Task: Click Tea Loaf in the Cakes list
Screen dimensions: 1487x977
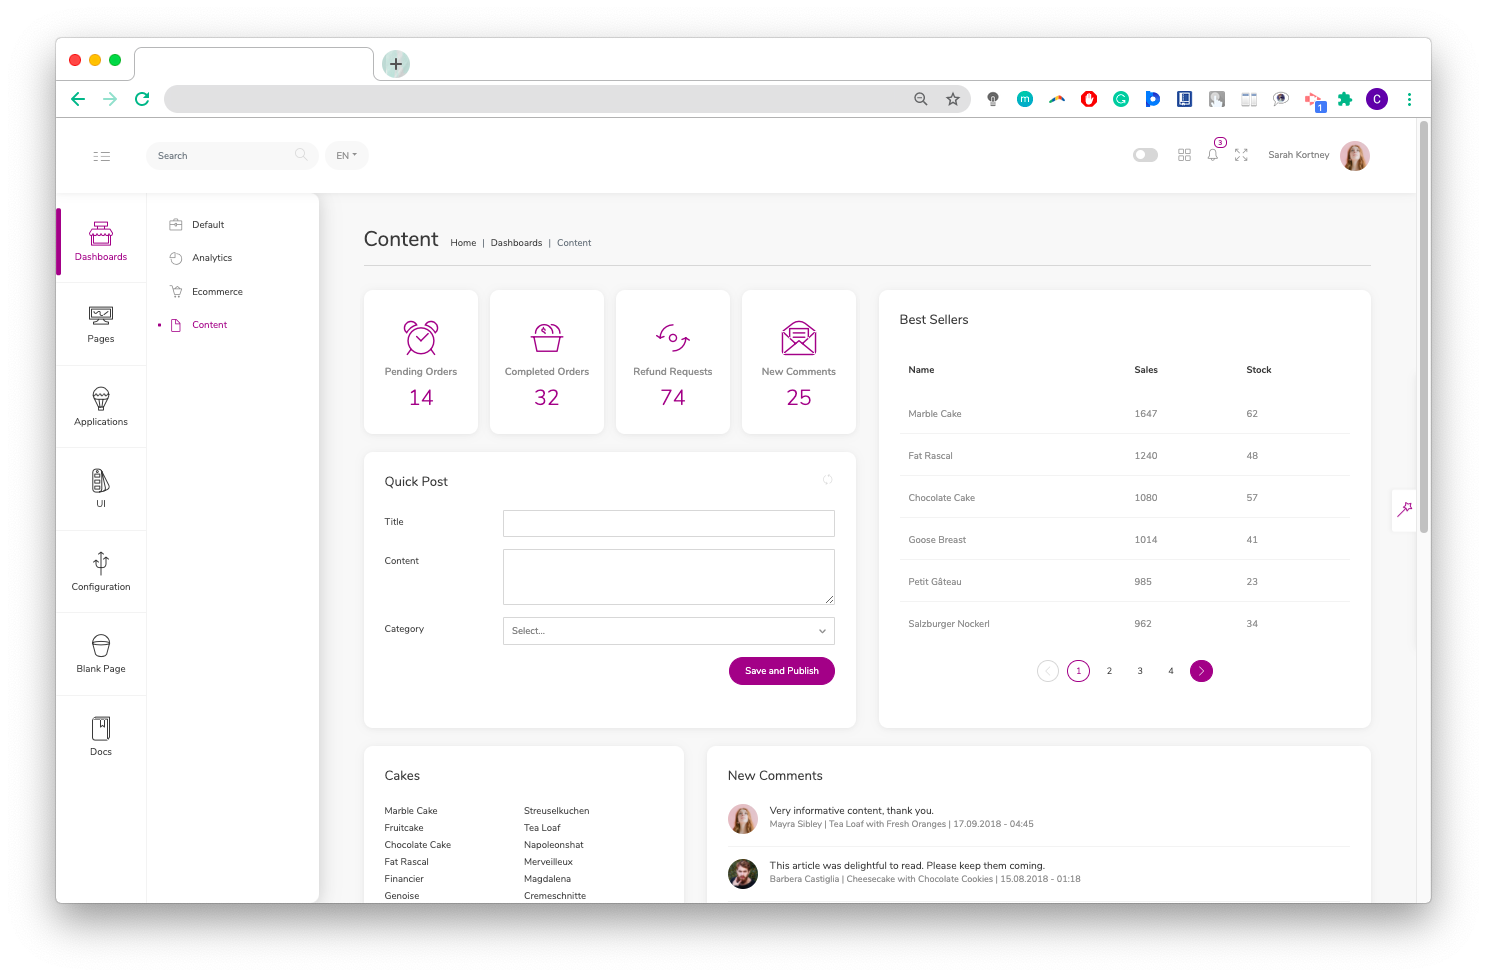Action: 542,828
